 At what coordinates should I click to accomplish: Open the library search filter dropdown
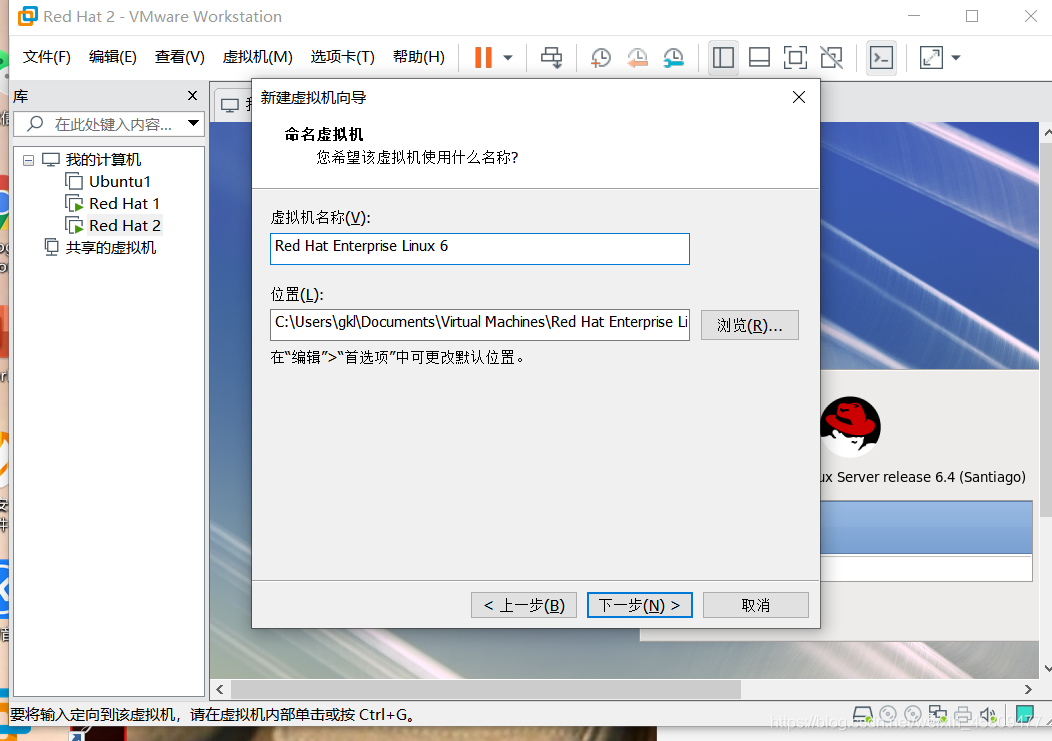[193, 124]
